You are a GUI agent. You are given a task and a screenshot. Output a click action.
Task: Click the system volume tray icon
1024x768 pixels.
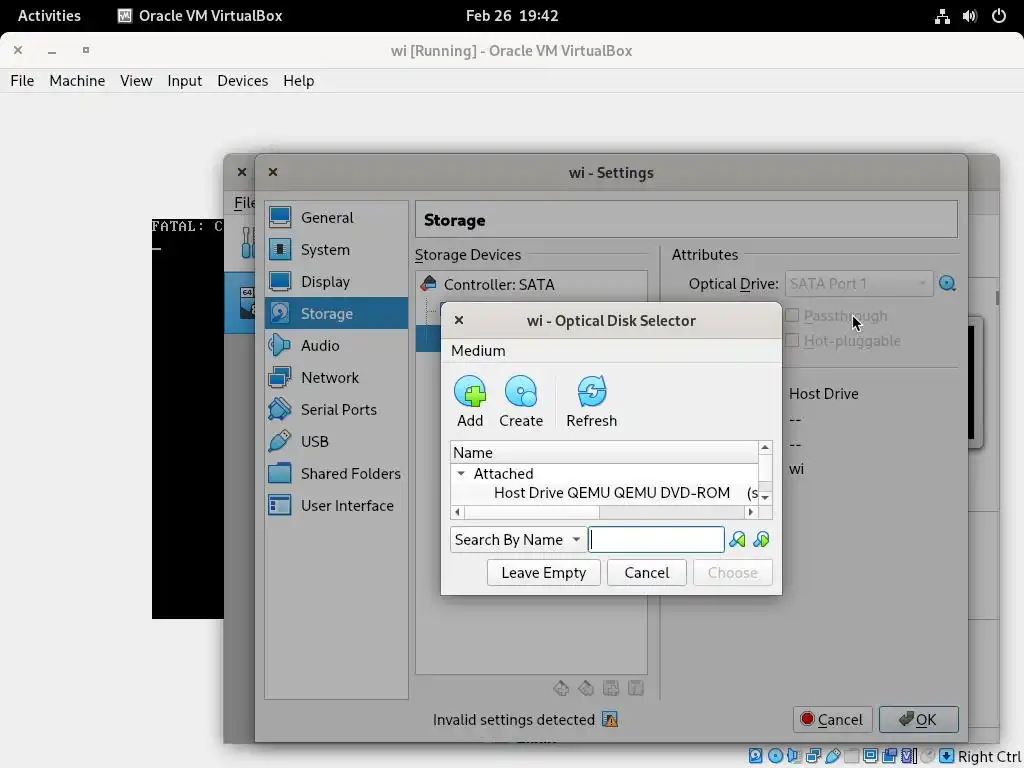970,16
